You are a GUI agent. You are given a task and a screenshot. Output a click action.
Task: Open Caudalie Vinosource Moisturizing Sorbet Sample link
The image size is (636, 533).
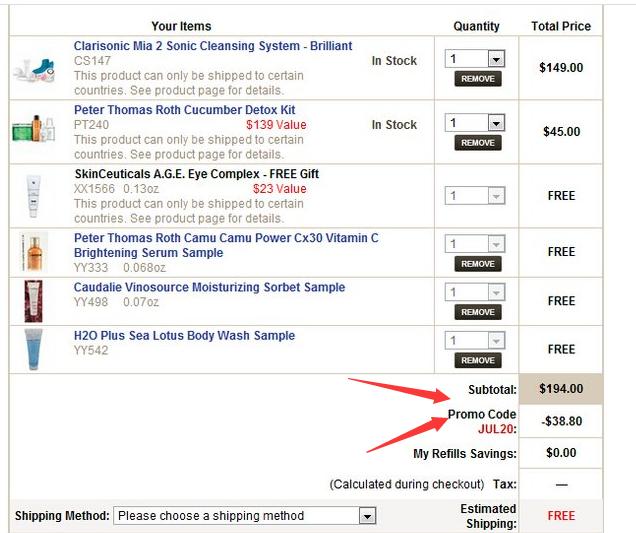click(209, 287)
